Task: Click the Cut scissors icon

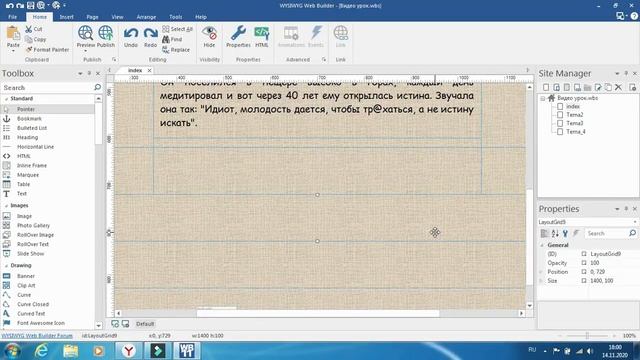Action: (x=29, y=29)
